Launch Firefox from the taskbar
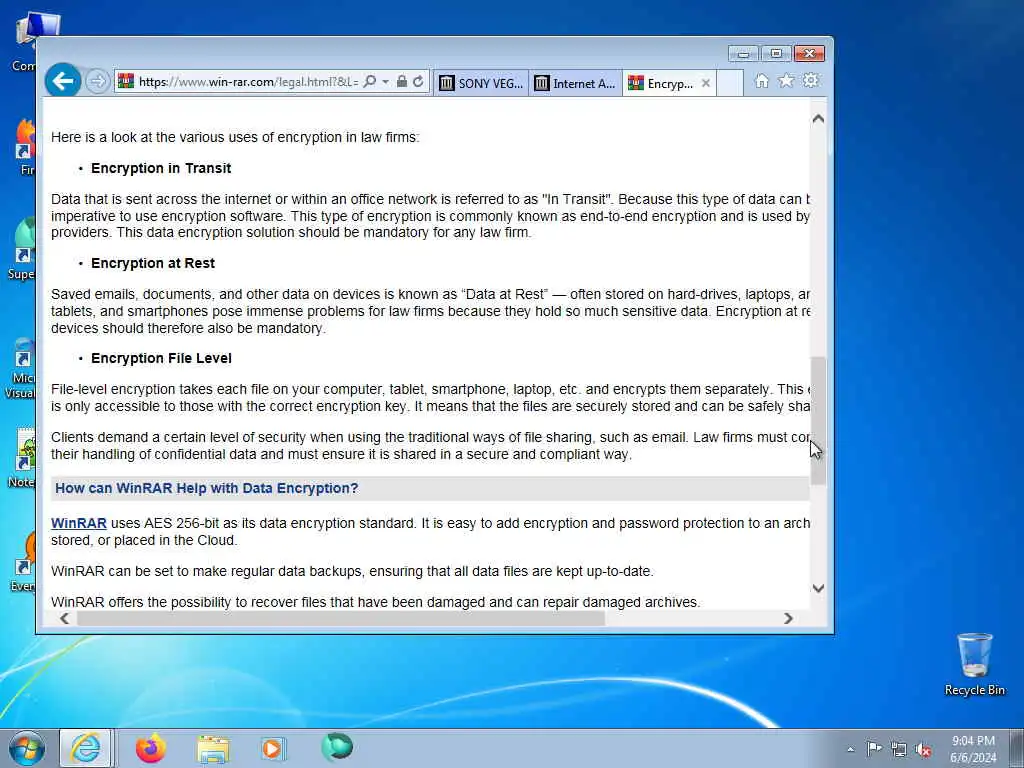 coord(151,748)
